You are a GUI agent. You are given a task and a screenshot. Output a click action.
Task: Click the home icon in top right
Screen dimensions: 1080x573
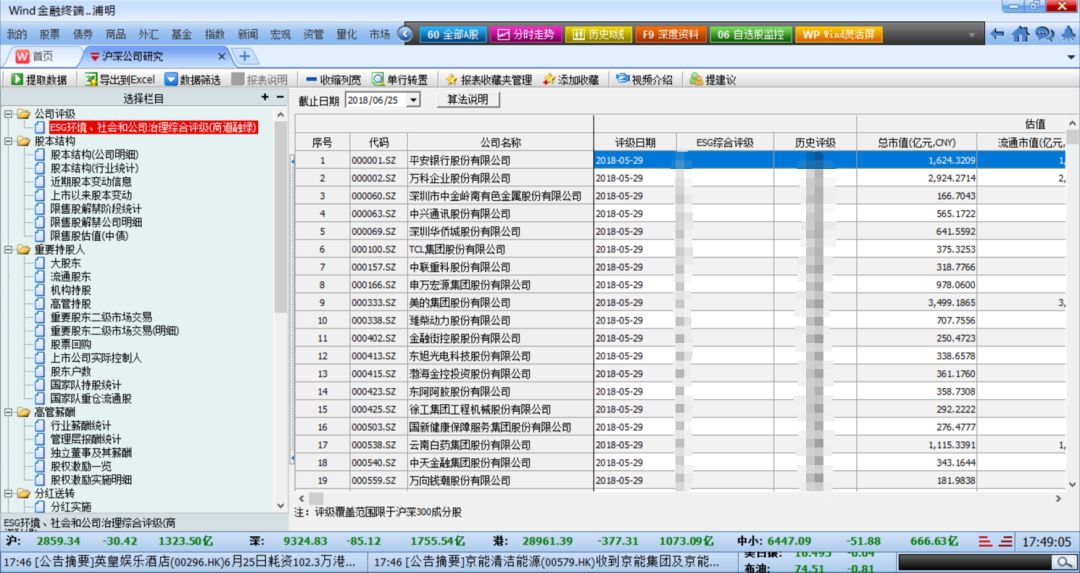(1021, 34)
